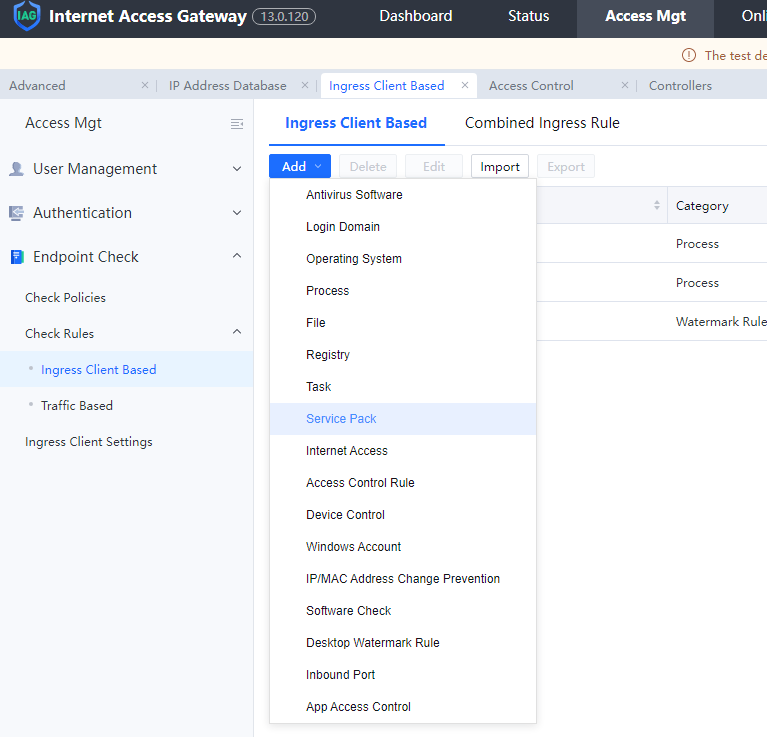Expand the Authentication section
Image resolution: width=767 pixels, height=737 pixels.
pos(237,213)
